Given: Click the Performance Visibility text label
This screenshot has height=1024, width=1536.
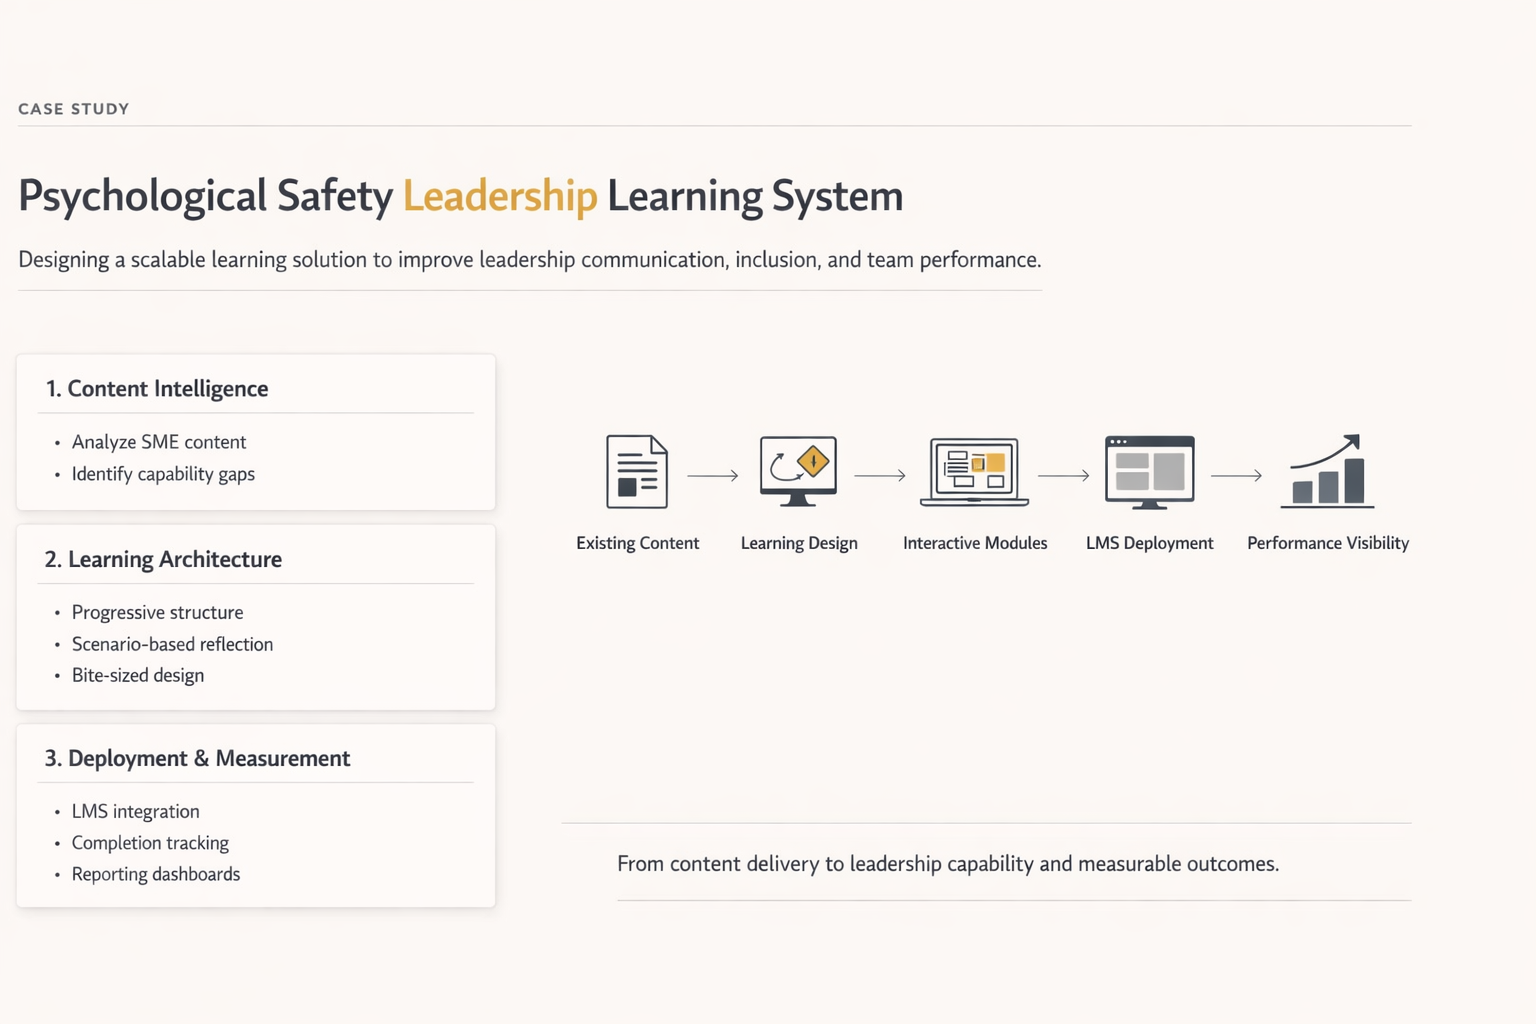Looking at the screenshot, I should pos(1327,543).
